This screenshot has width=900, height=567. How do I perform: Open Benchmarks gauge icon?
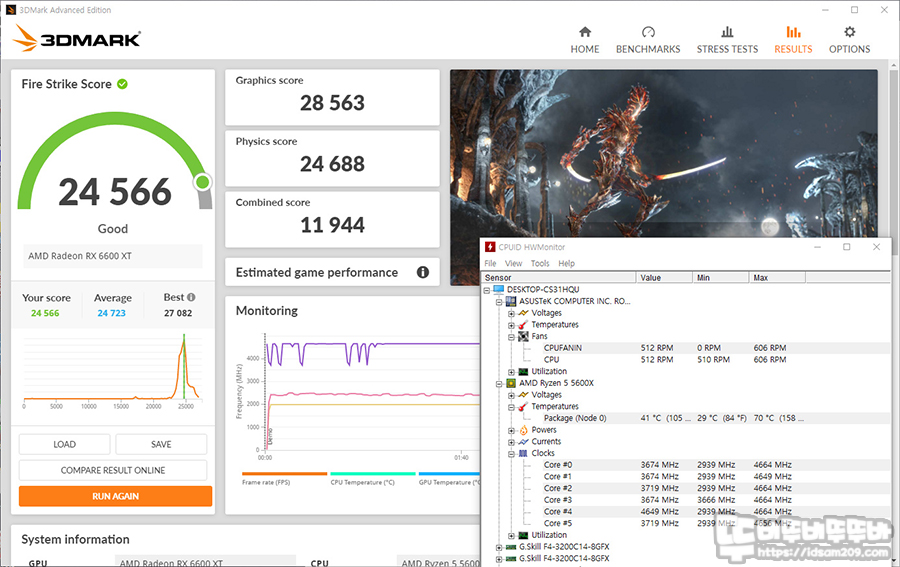click(x=648, y=32)
